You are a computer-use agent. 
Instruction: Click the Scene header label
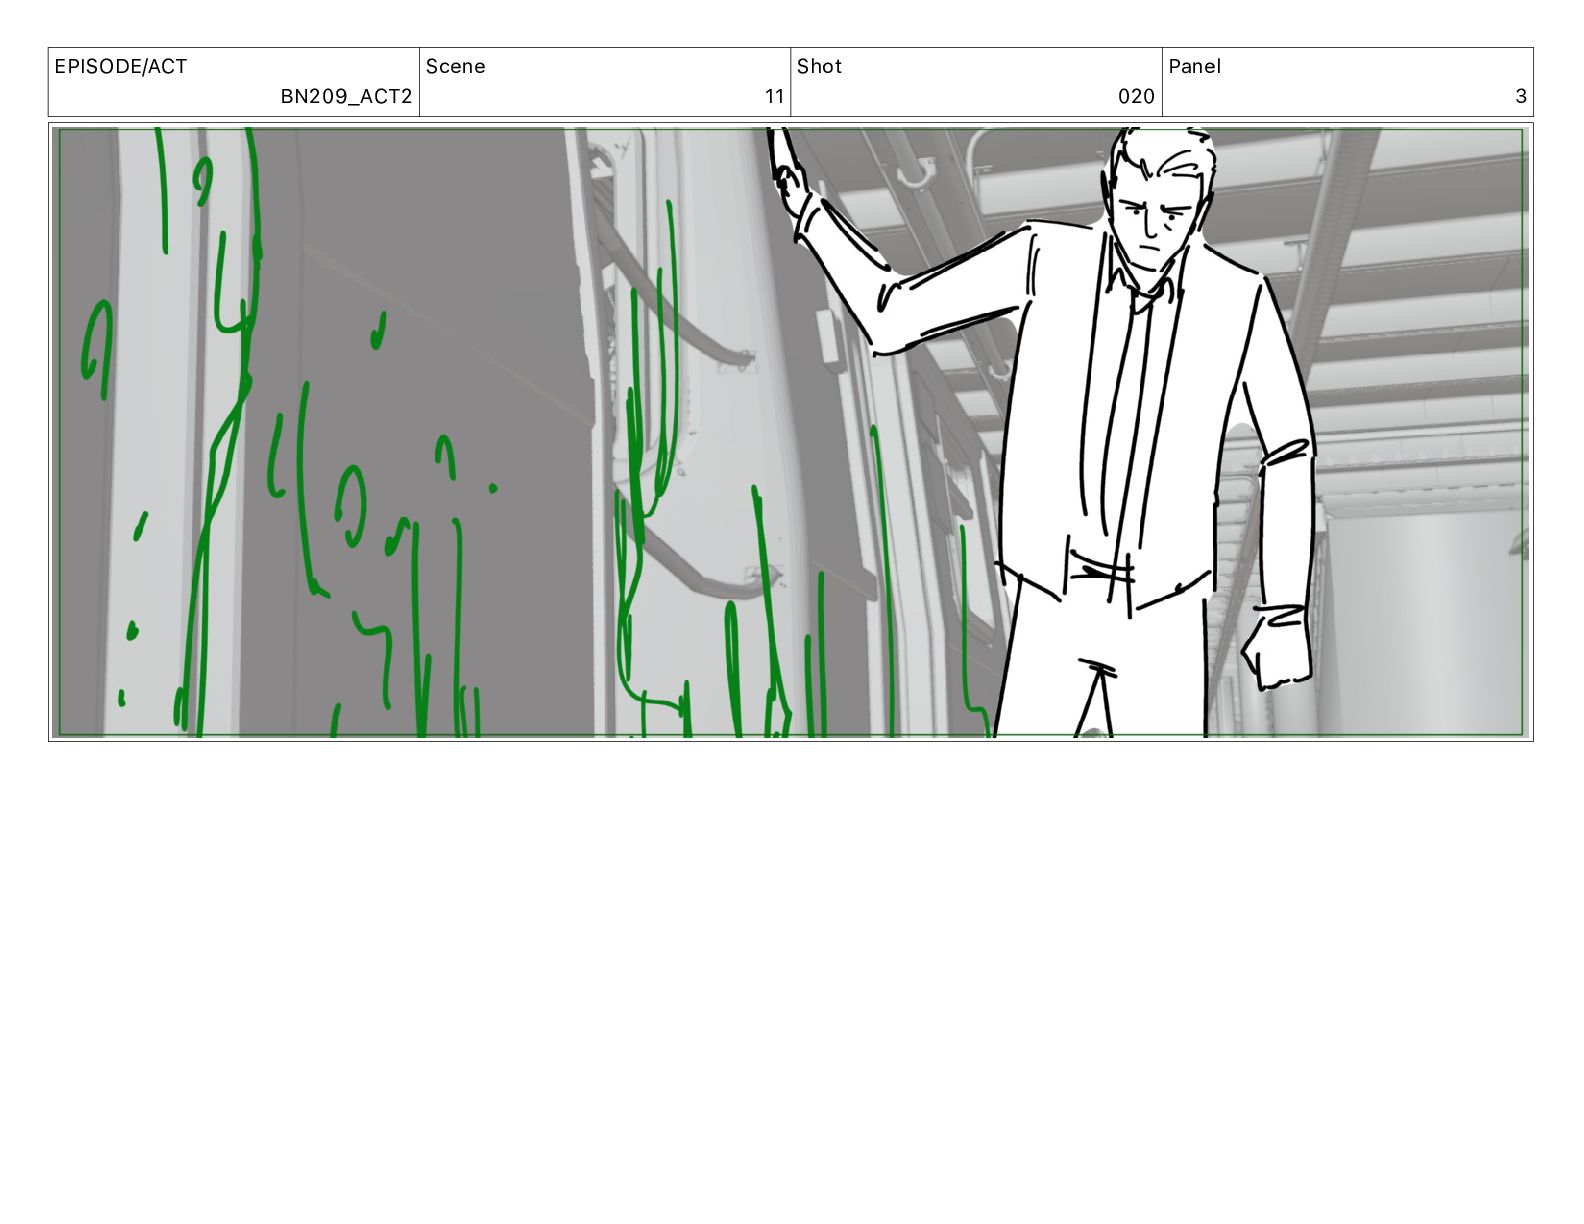click(455, 67)
